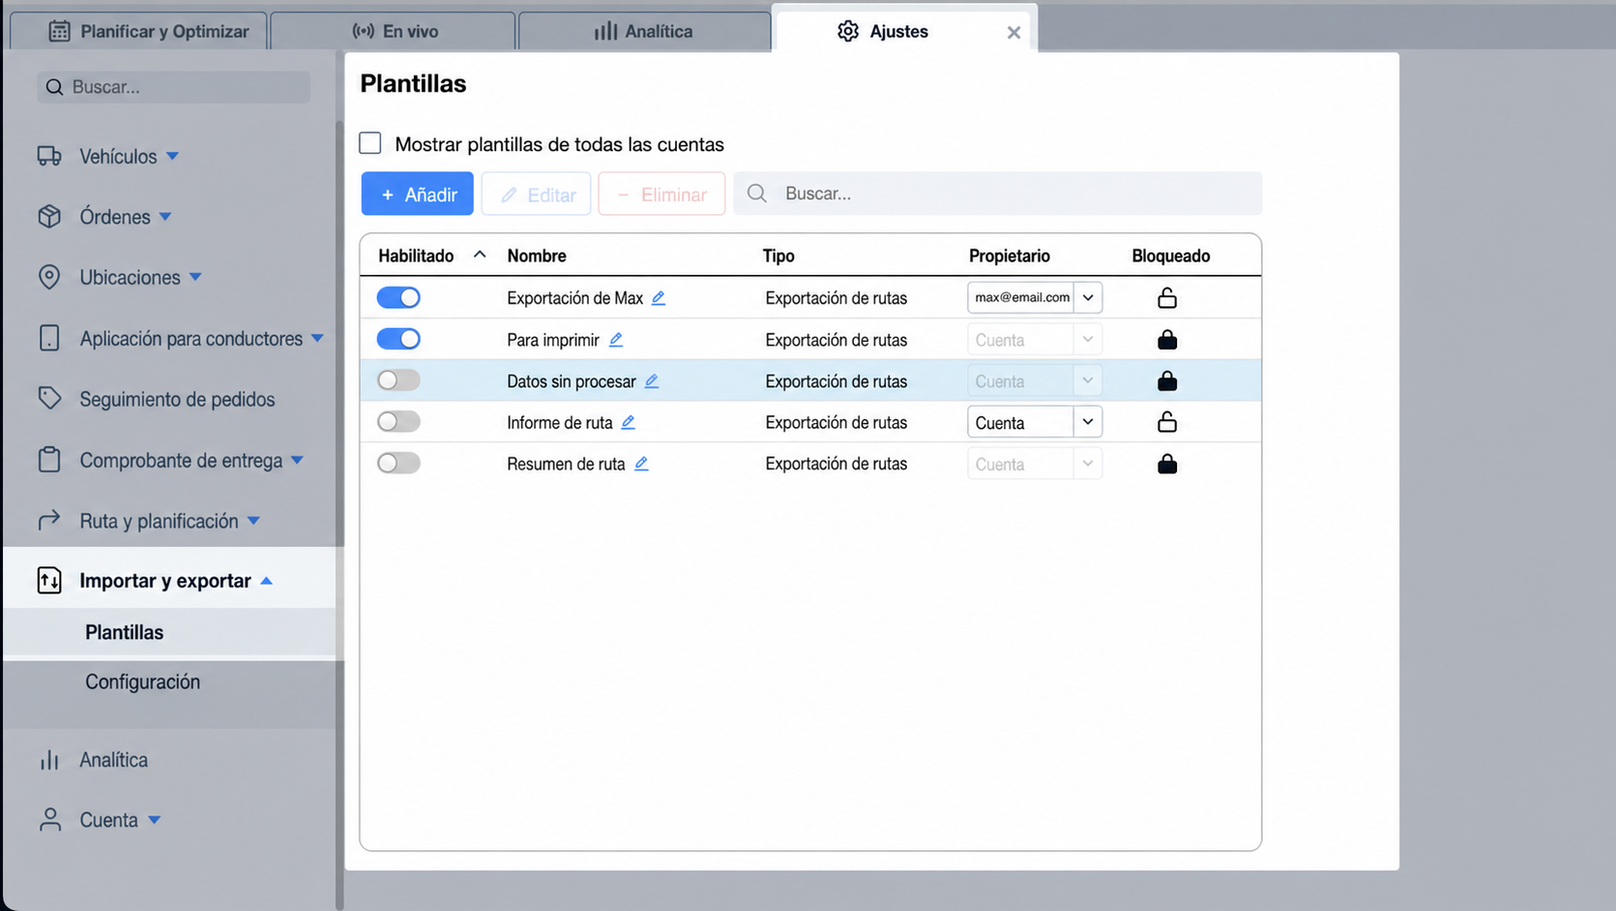
Task: Click the Comprobante de entrega clipboard icon
Action: tap(49, 460)
